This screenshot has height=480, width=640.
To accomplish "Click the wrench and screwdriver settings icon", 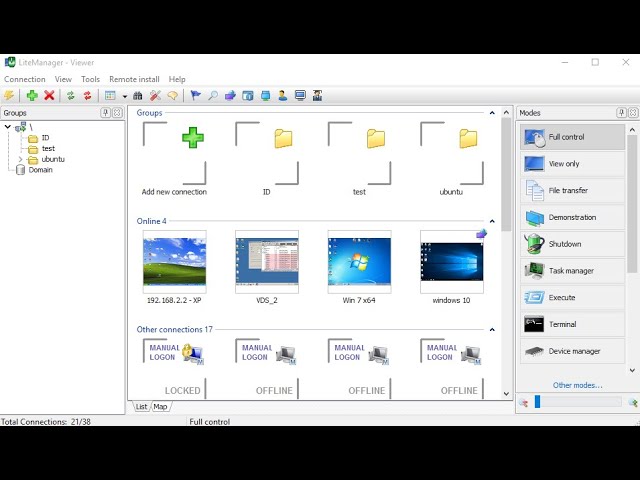I will coord(155,96).
